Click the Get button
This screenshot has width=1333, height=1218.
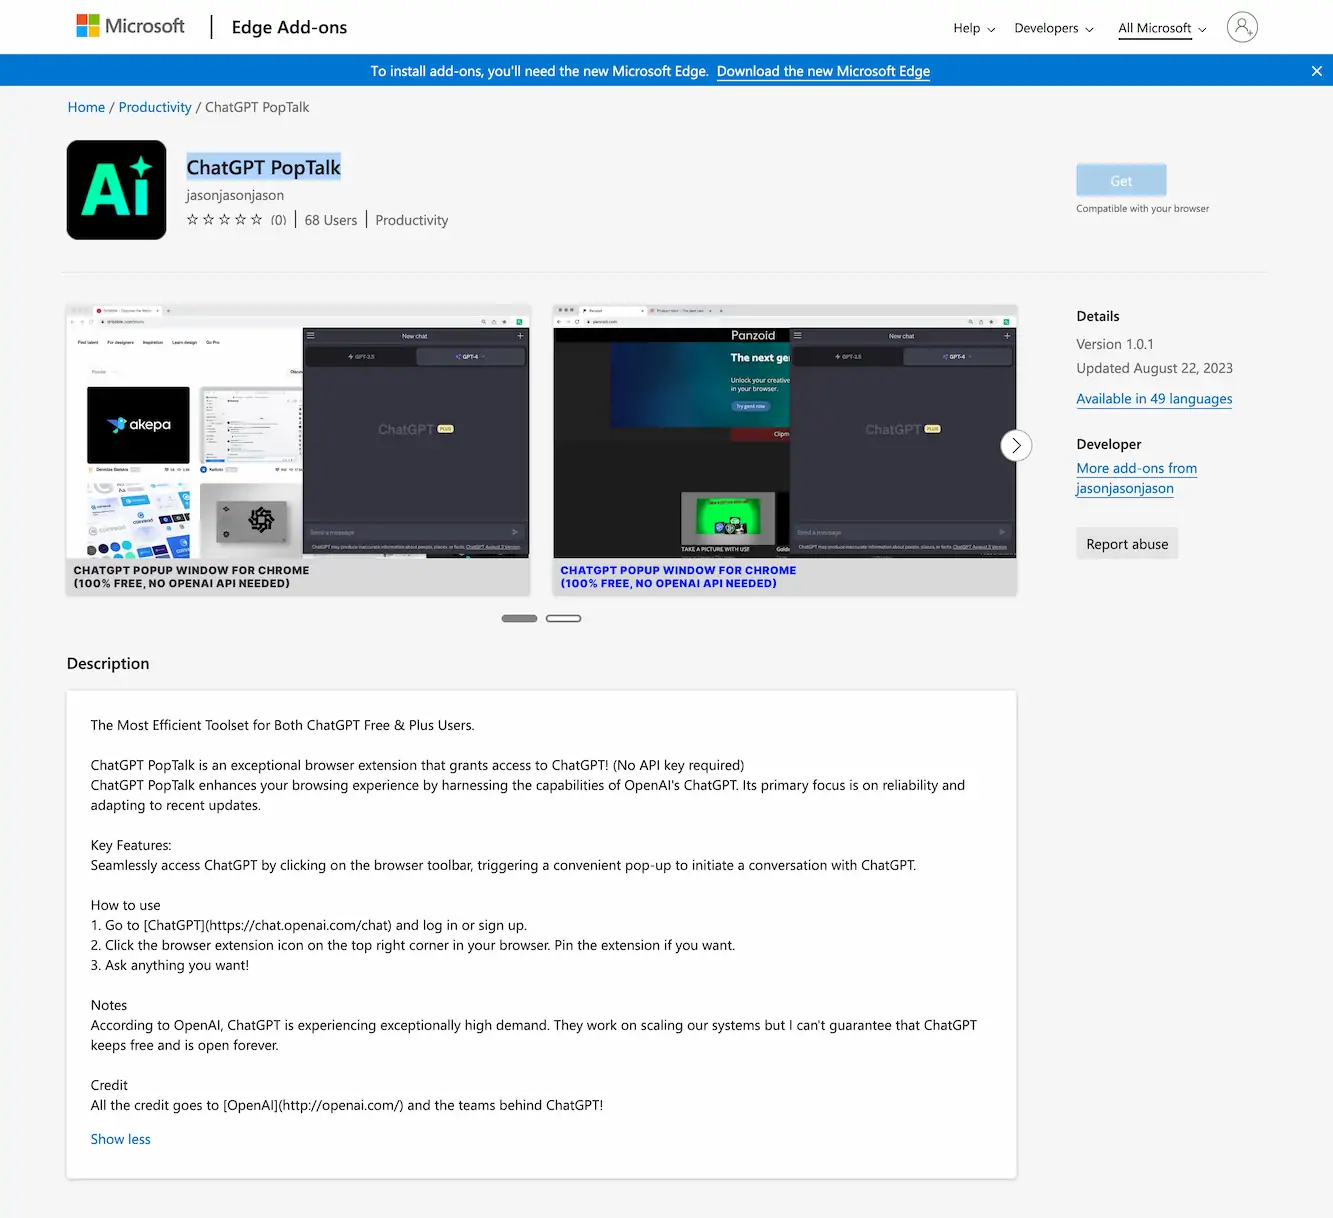click(x=1121, y=180)
